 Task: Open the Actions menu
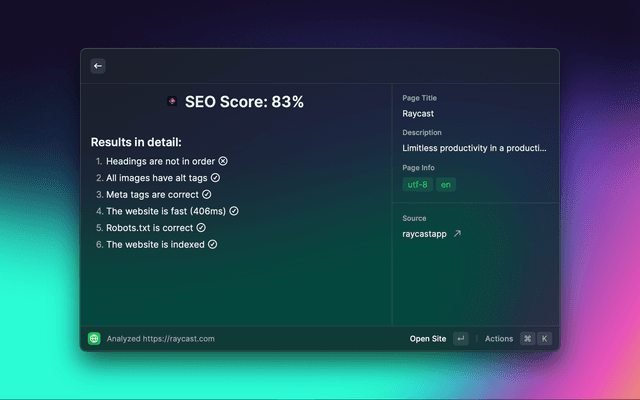pyautogui.click(x=499, y=339)
